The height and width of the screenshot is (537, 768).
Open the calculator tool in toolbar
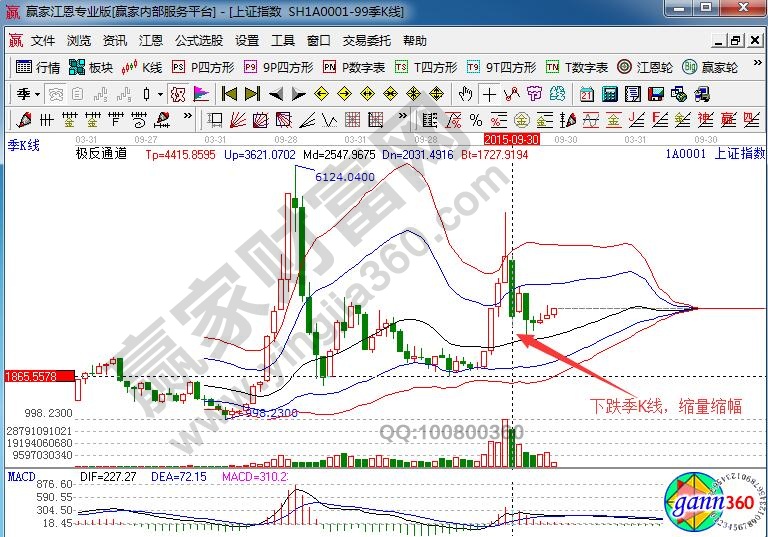click(x=608, y=94)
